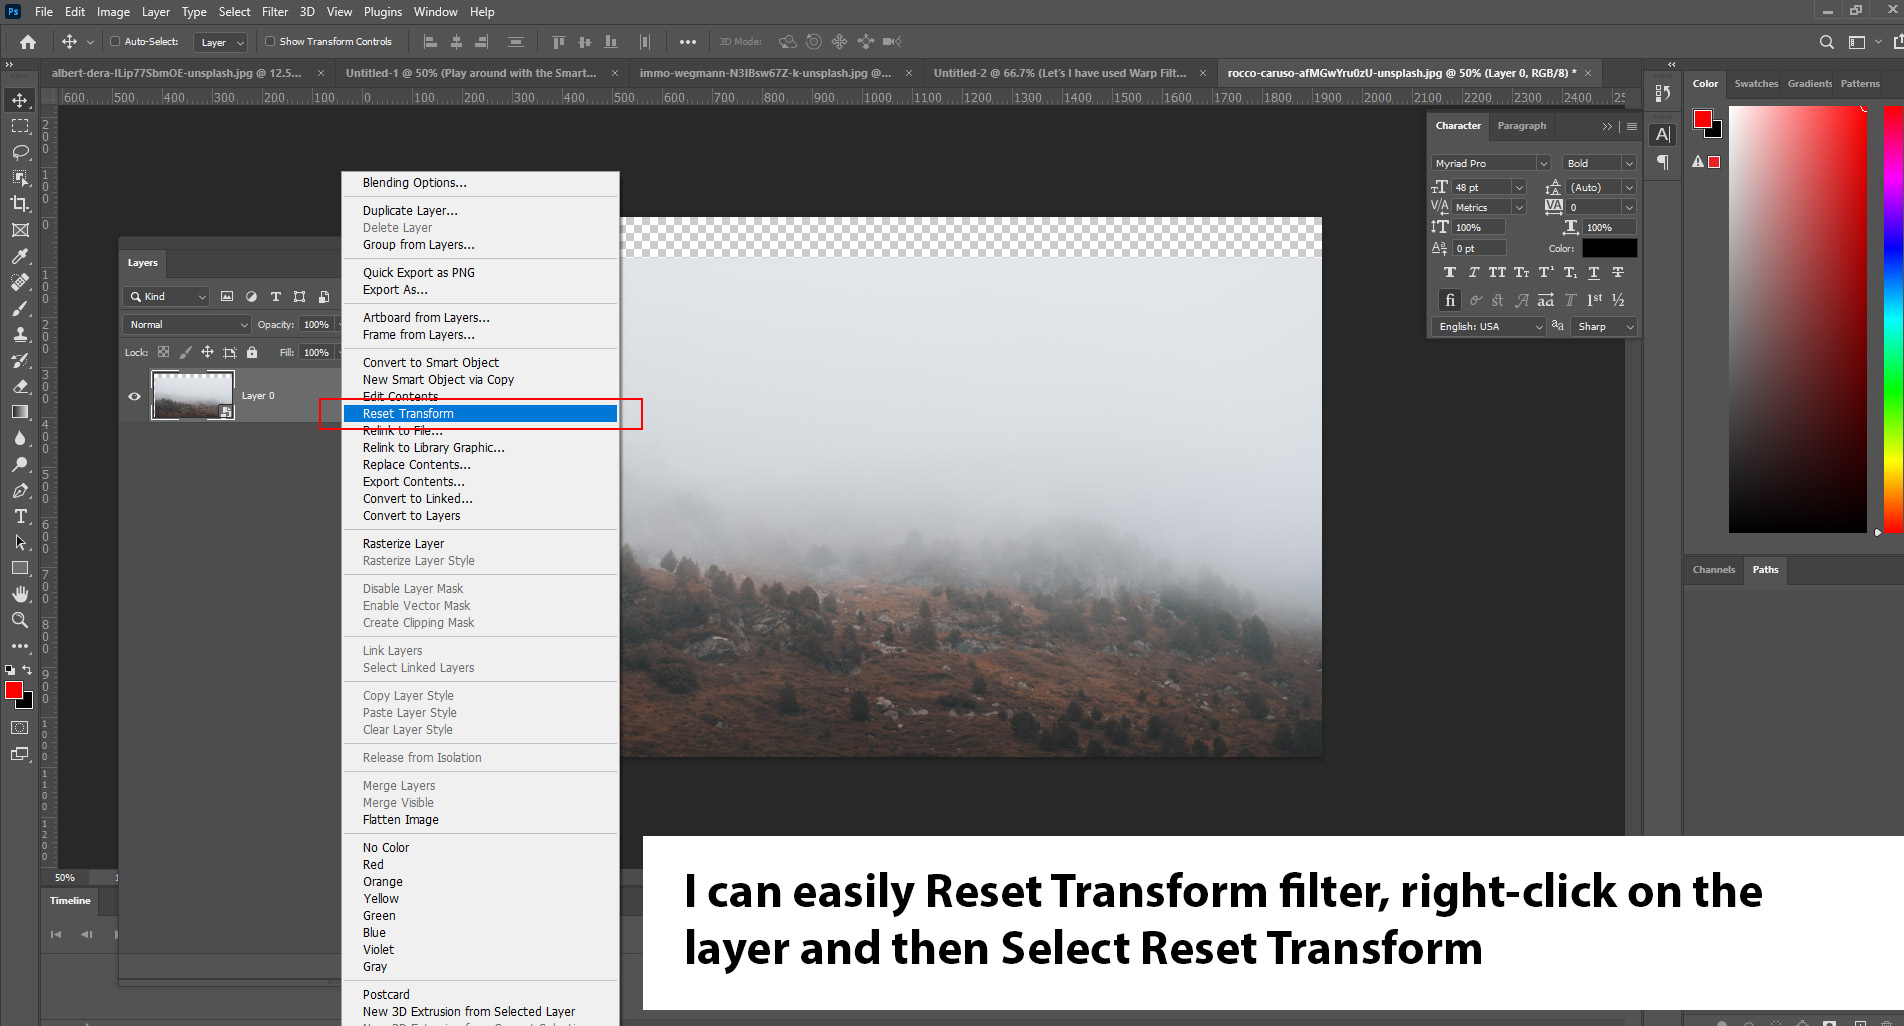Select the Lasso tool
The image size is (1904, 1026).
point(20,152)
